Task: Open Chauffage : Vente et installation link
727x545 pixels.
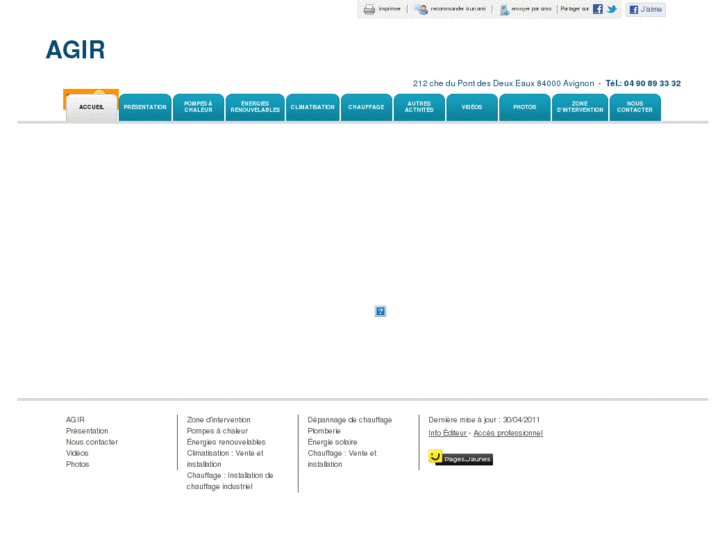Action: coord(342,459)
